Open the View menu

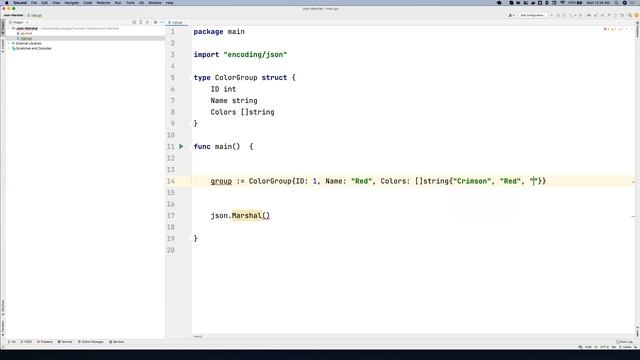(56, 3)
